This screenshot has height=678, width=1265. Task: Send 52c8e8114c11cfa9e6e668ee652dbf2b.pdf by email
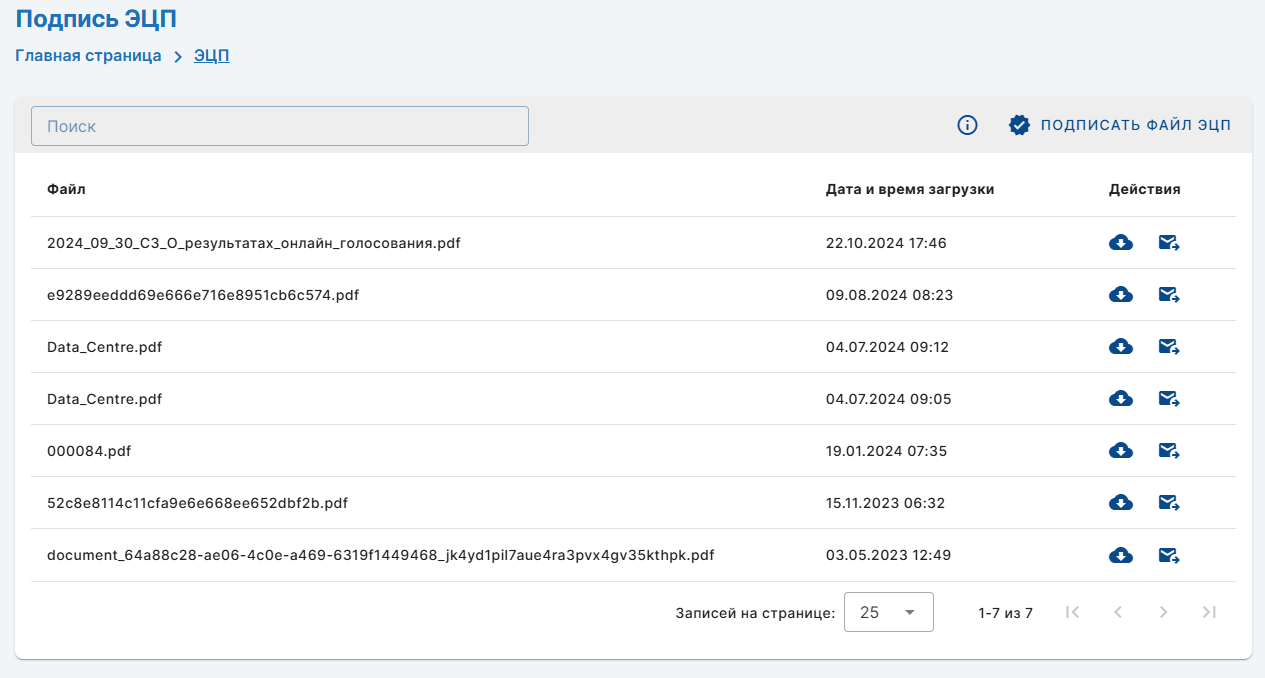coord(1169,503)
